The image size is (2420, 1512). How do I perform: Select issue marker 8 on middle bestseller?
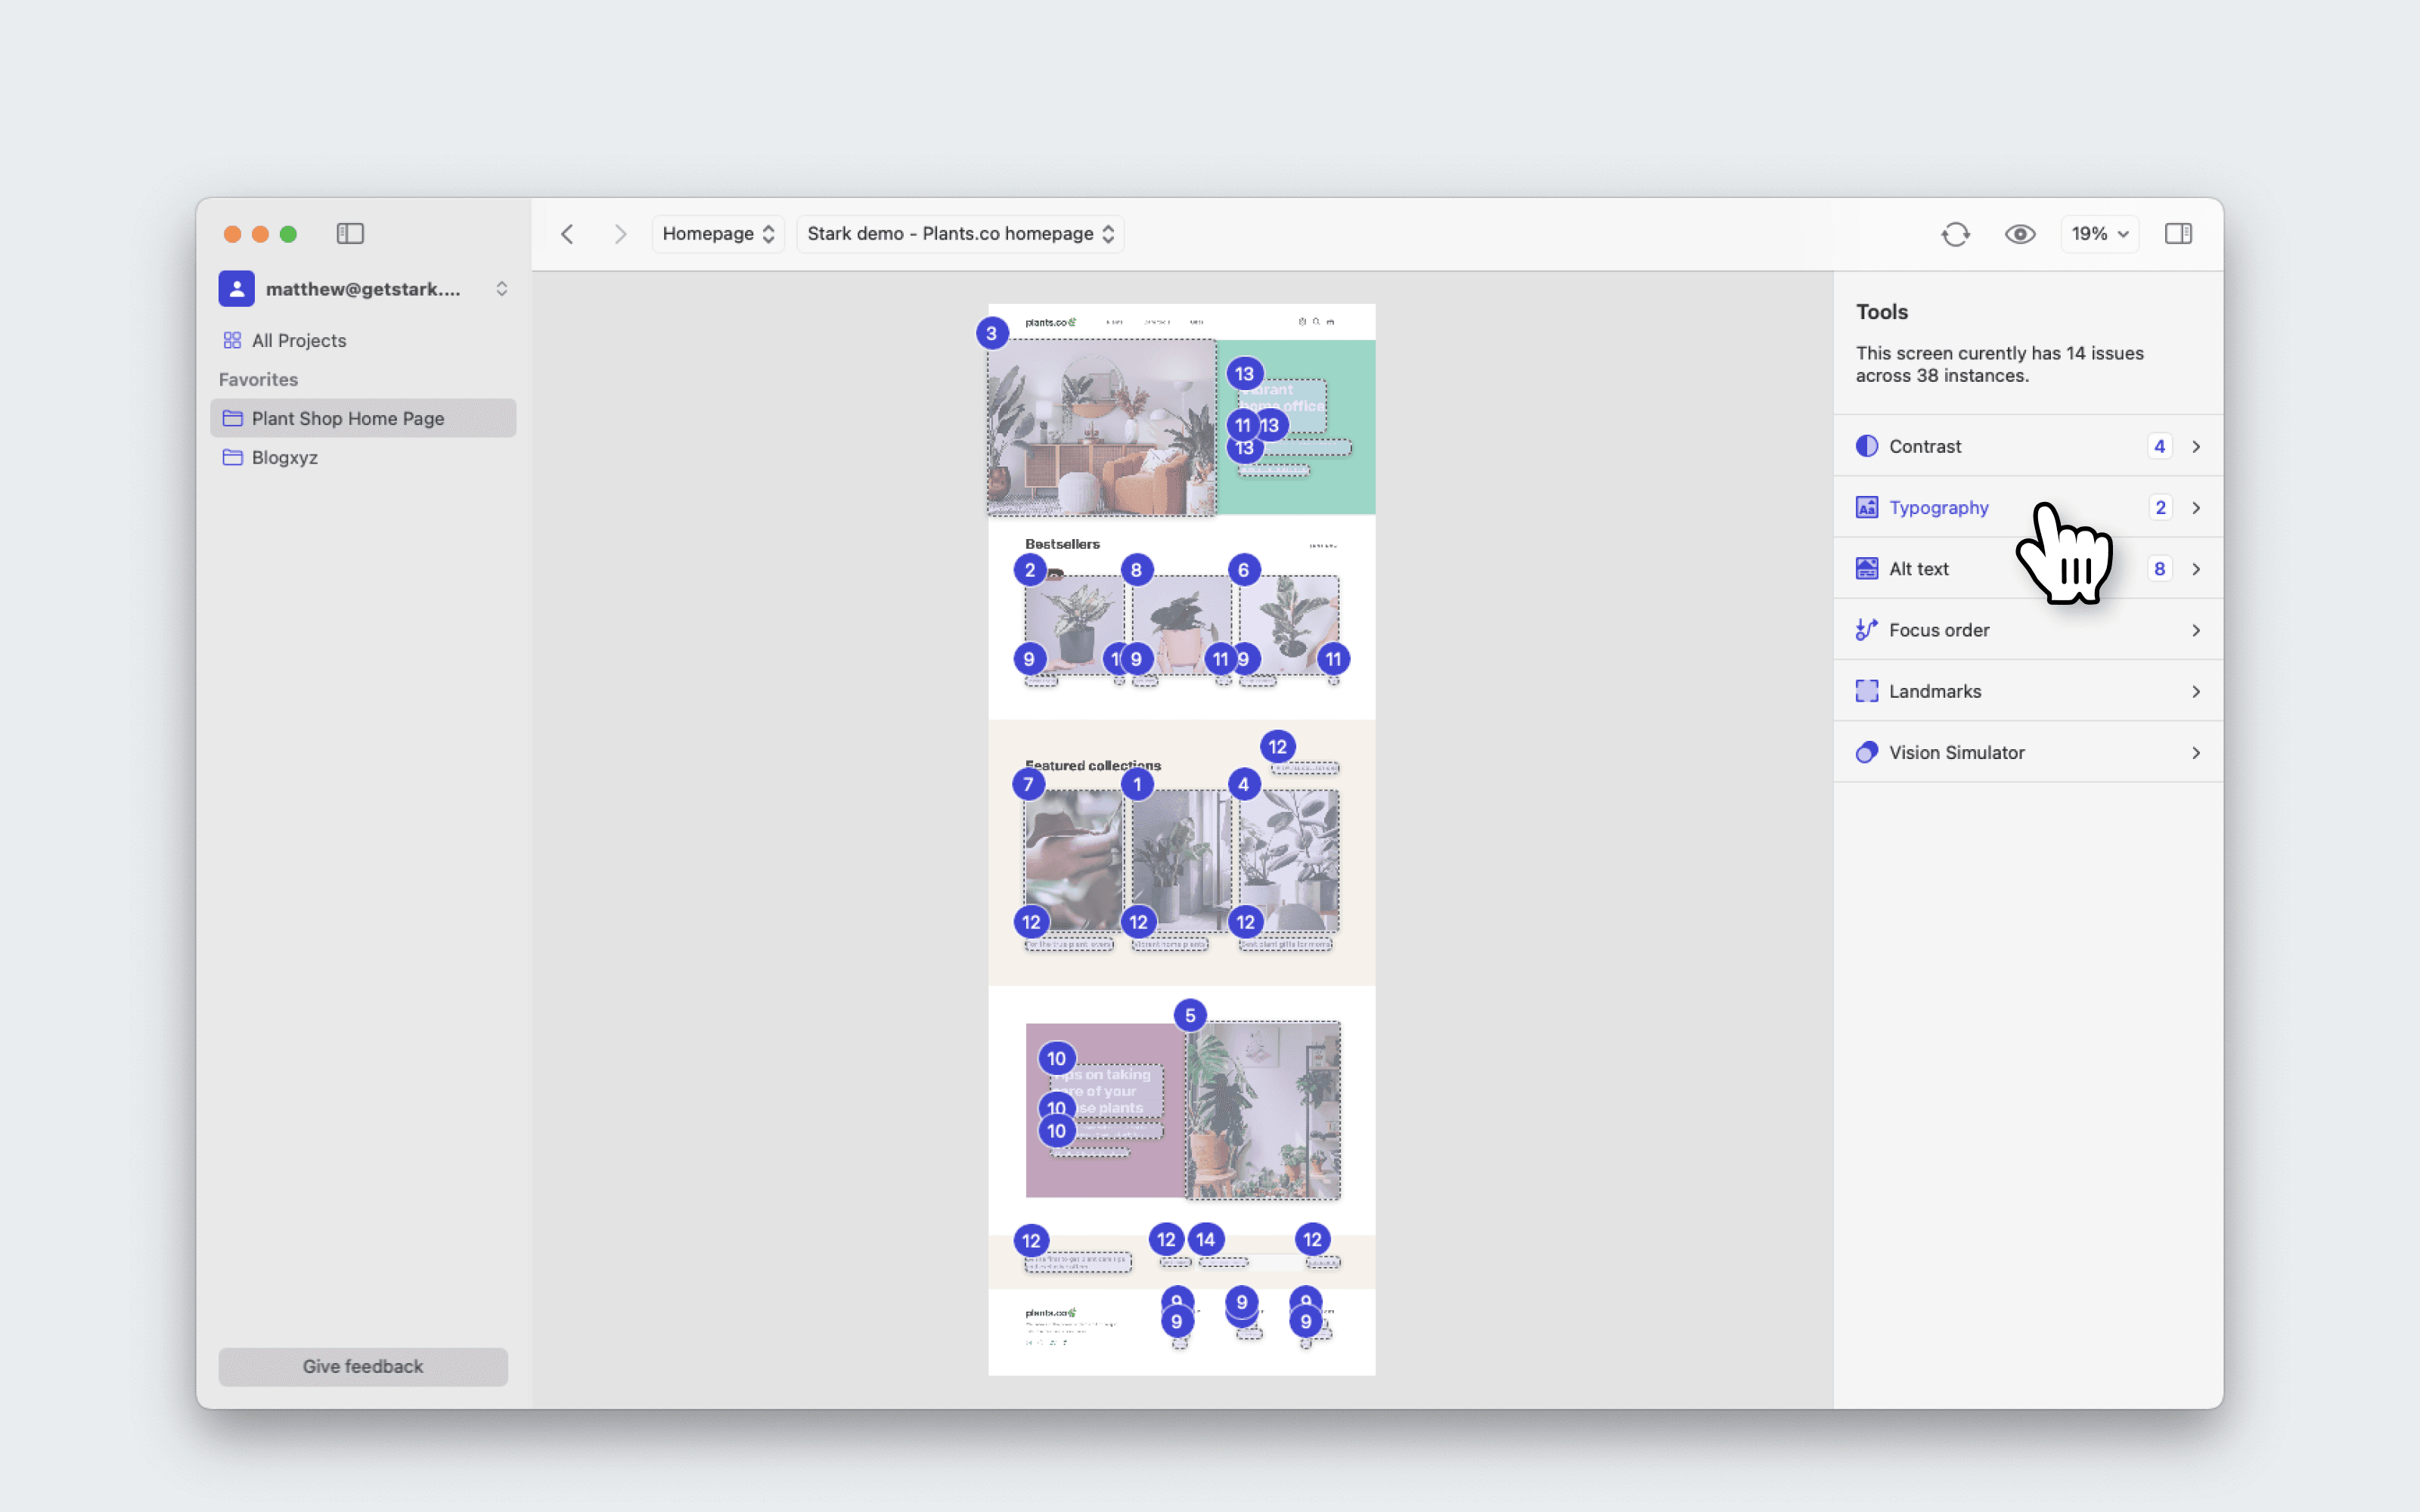pyautogui.click(x=1136, y=570)
